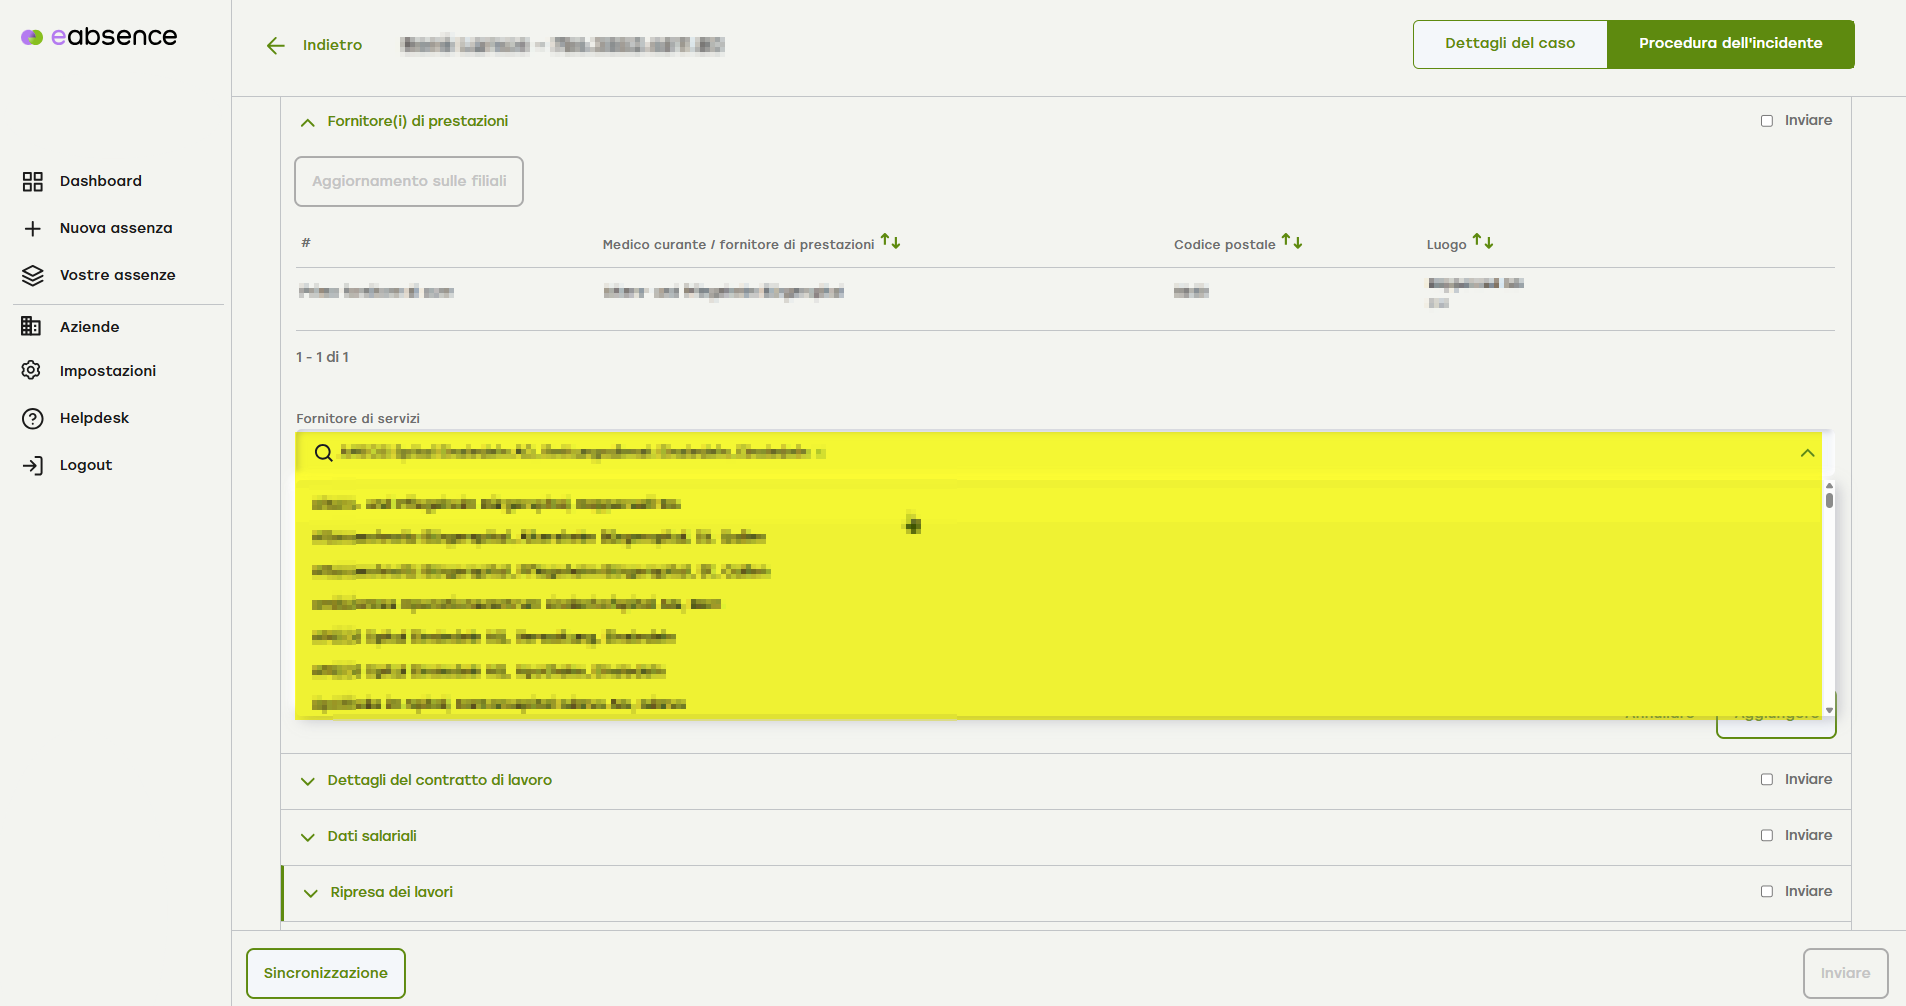Screen dimensions: 1906x1006
Task: Go back using the Indietro arrow
Action: coord(276,46)
